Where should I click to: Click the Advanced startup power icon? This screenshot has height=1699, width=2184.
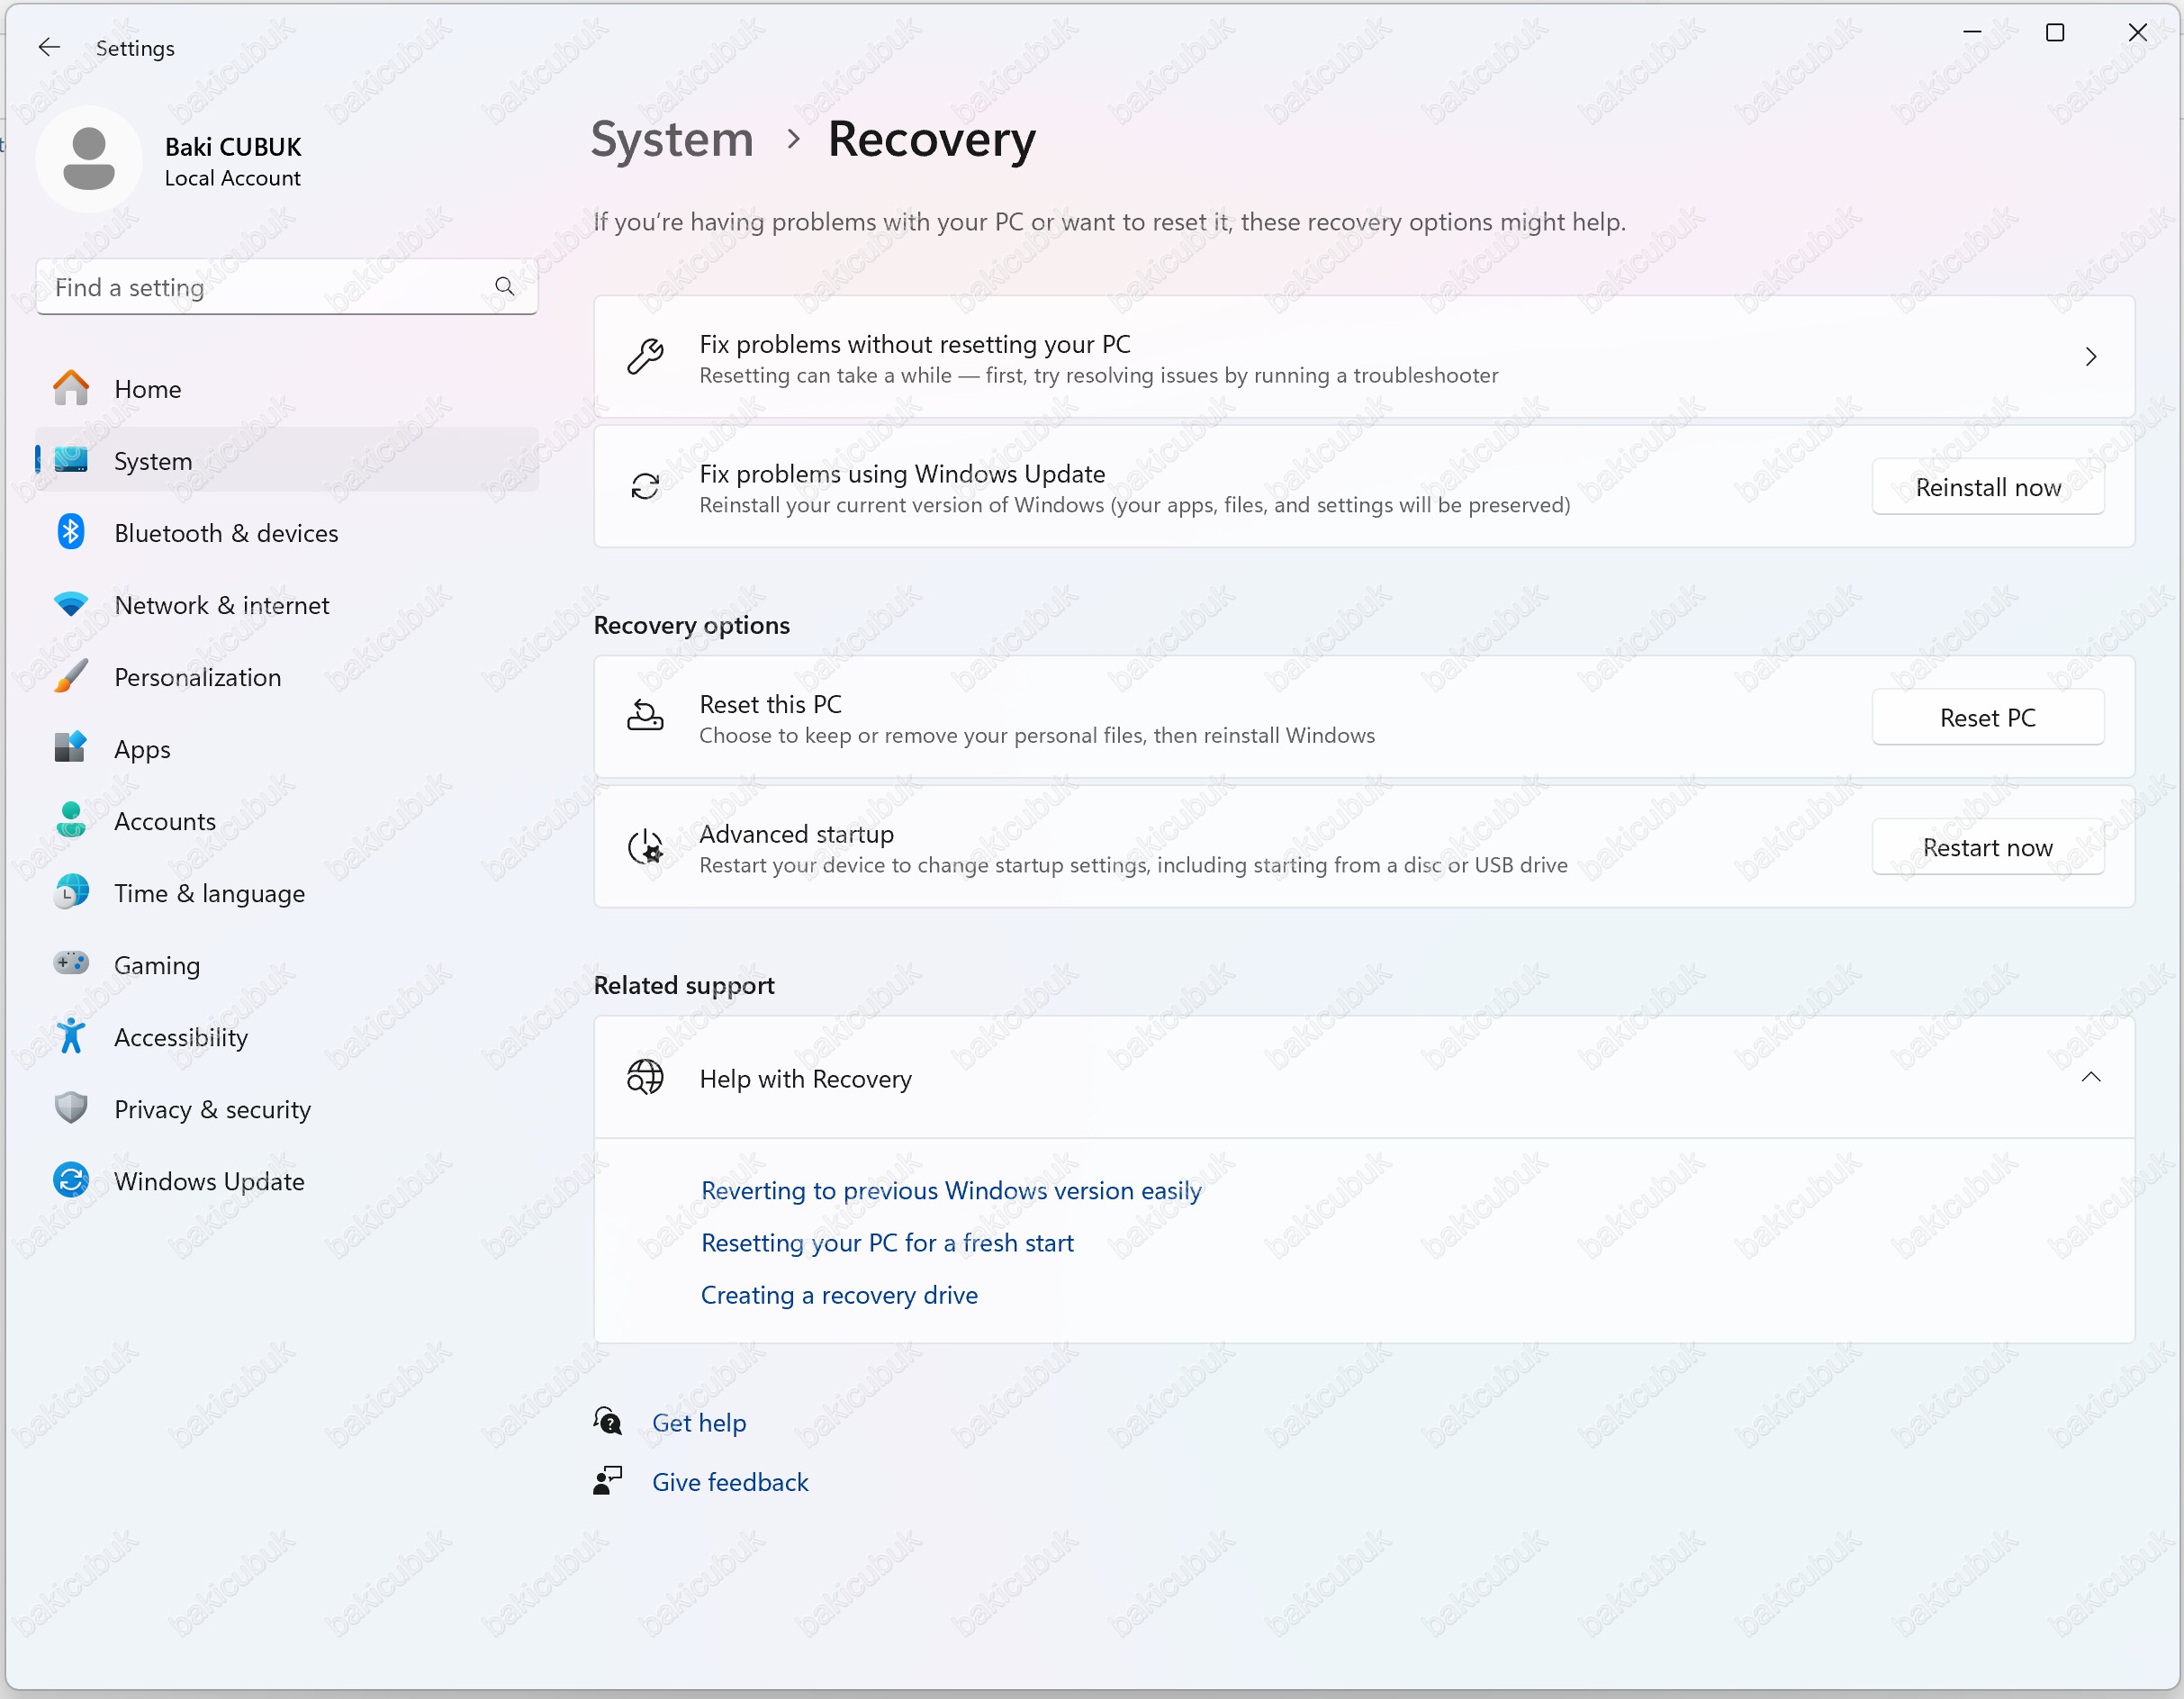coord(645,847)
